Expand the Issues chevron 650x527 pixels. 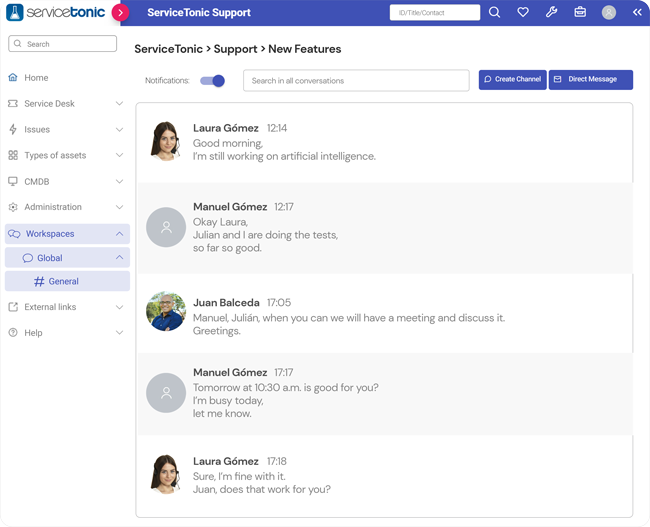[119, 129]
